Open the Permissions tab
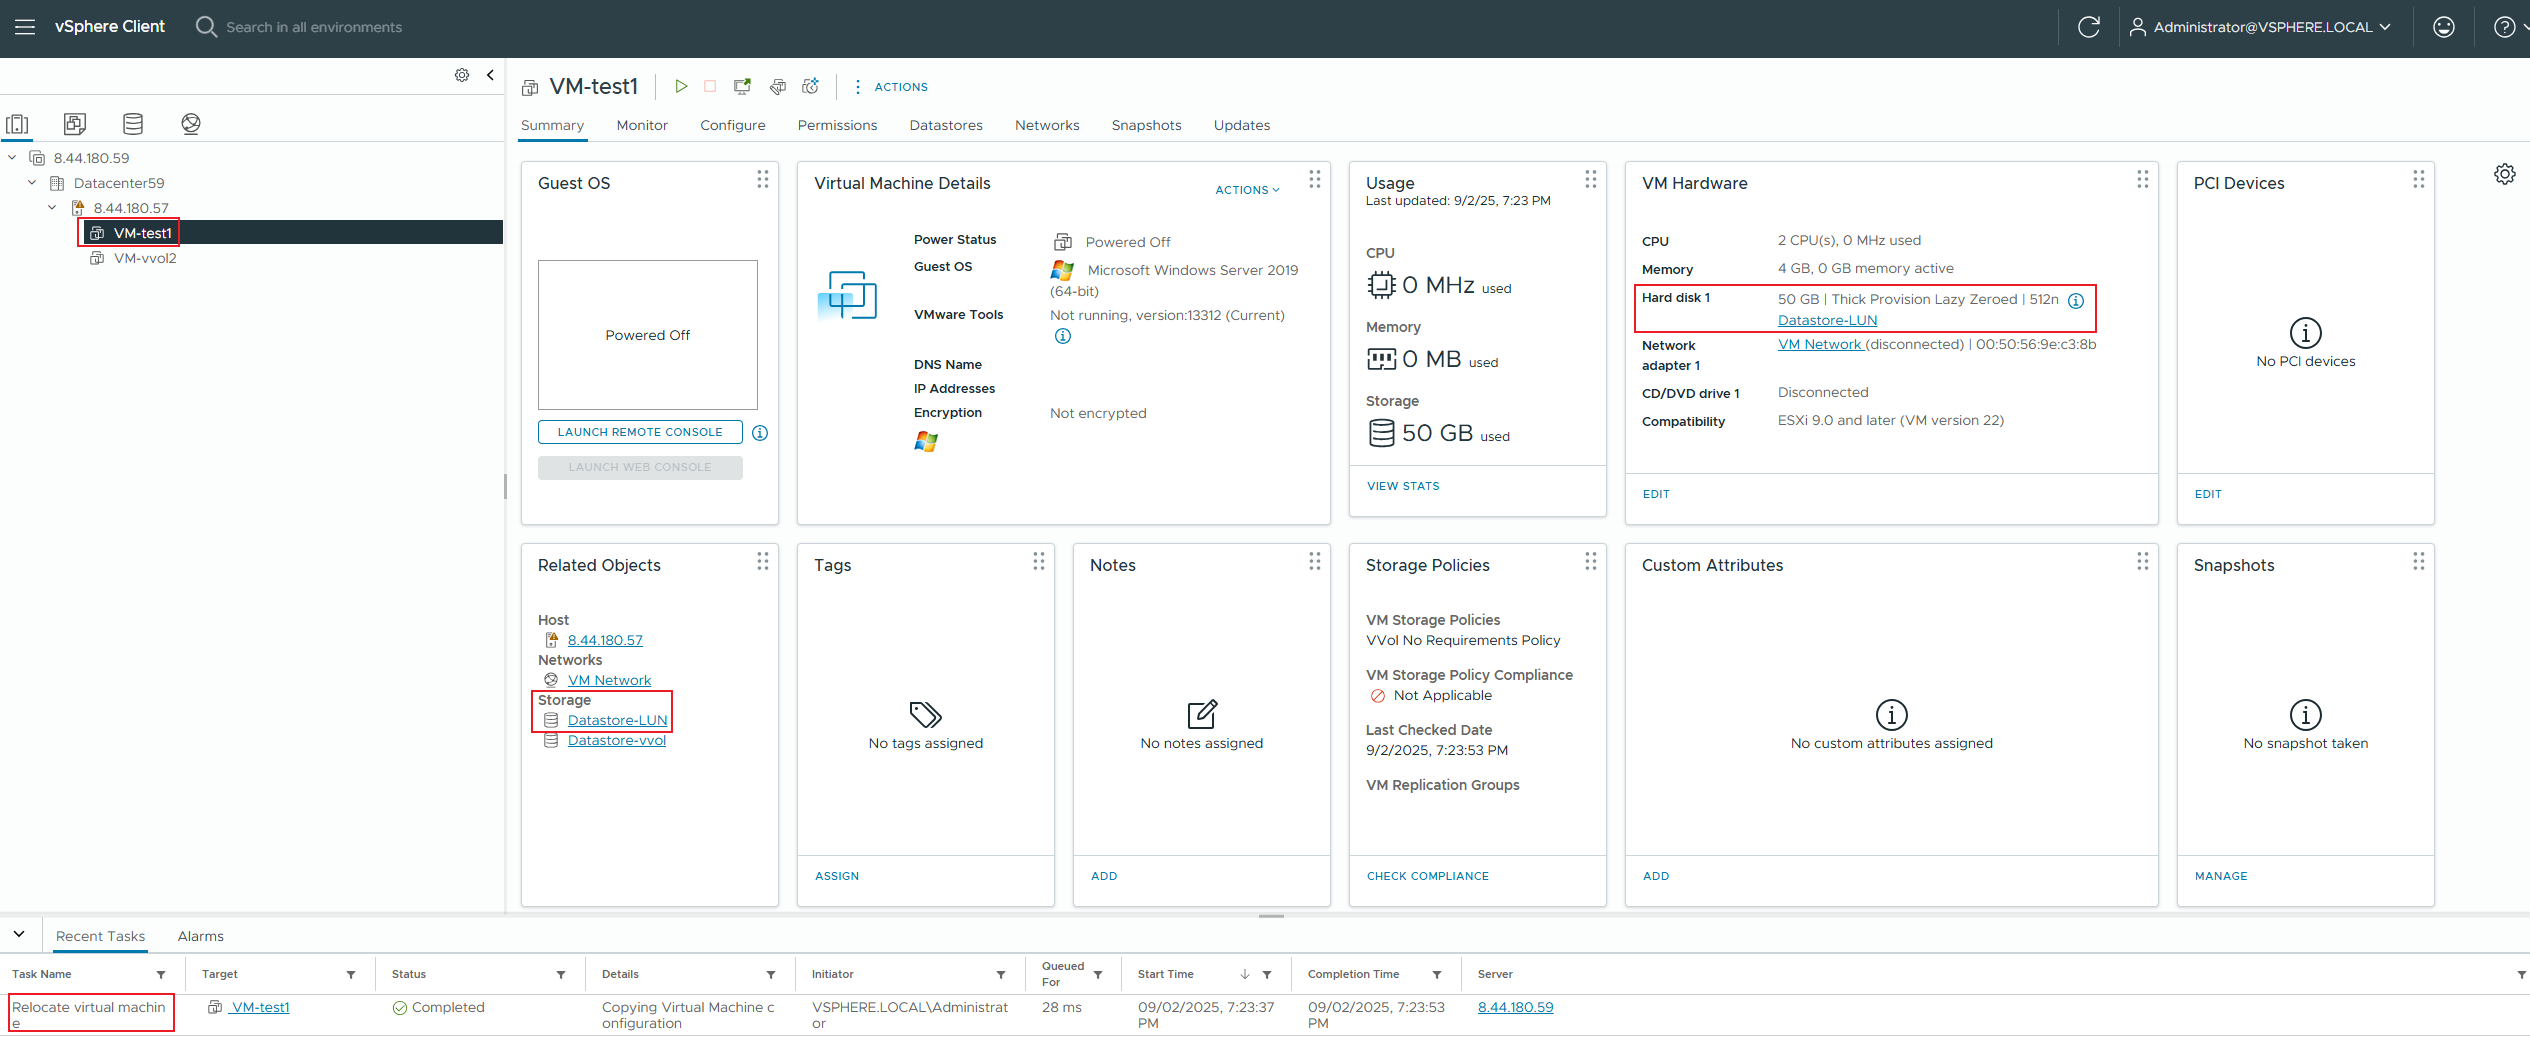This screenshot has height=1040, width=2530. [837, 125]
